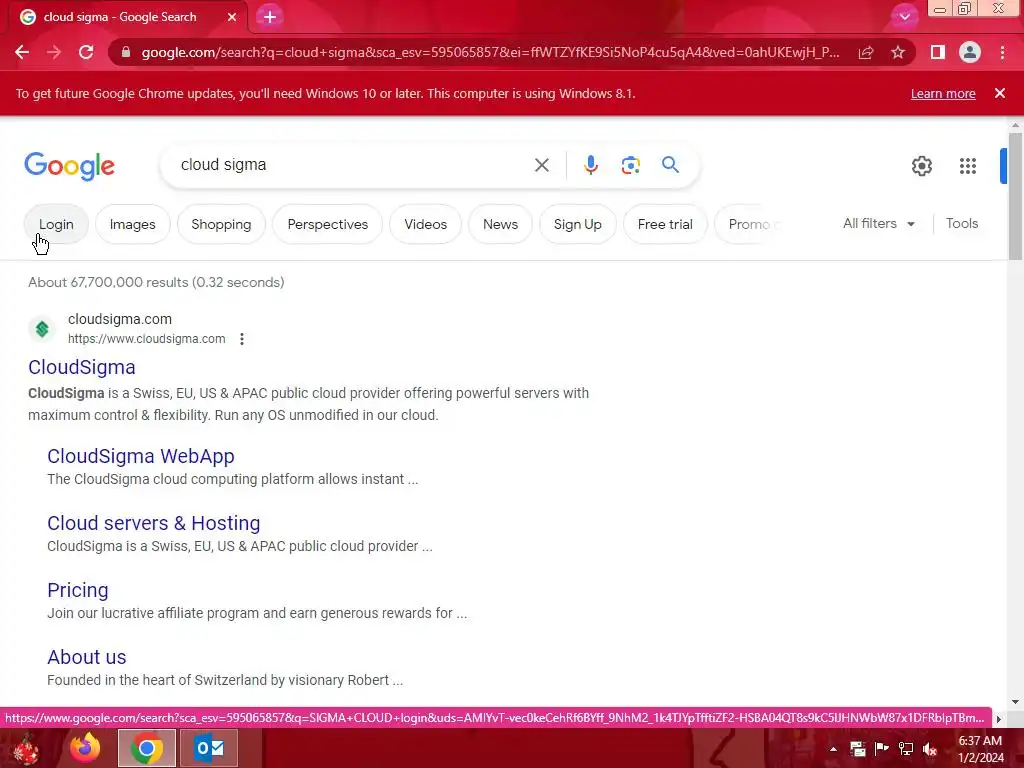Screen dimensions: 1024x768
Task: Launch Firefox from the taskbar
Action: tap(85, 748)
